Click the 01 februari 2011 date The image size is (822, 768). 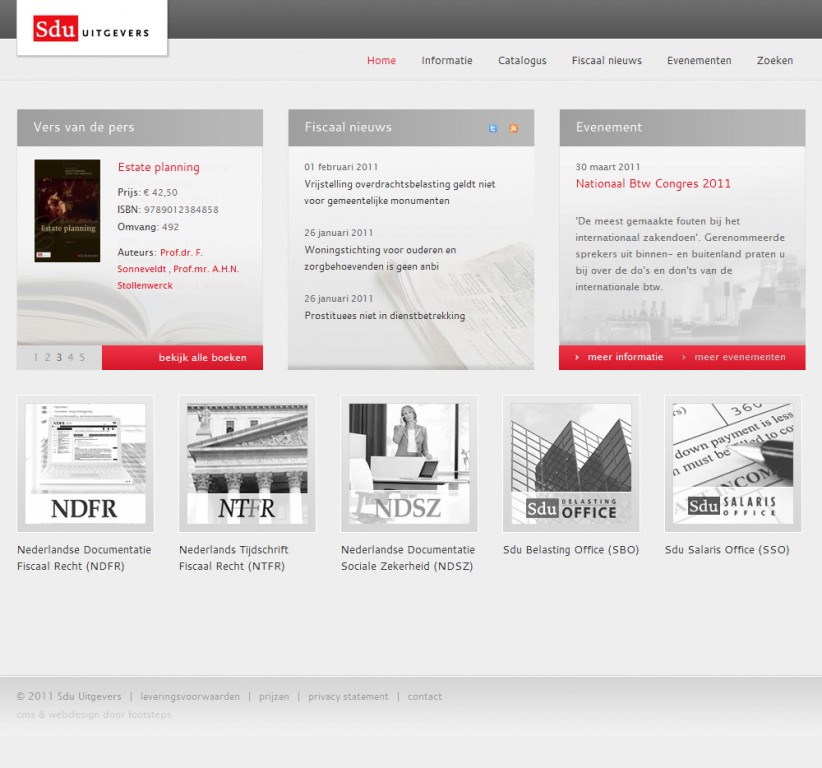click(341, 167)
